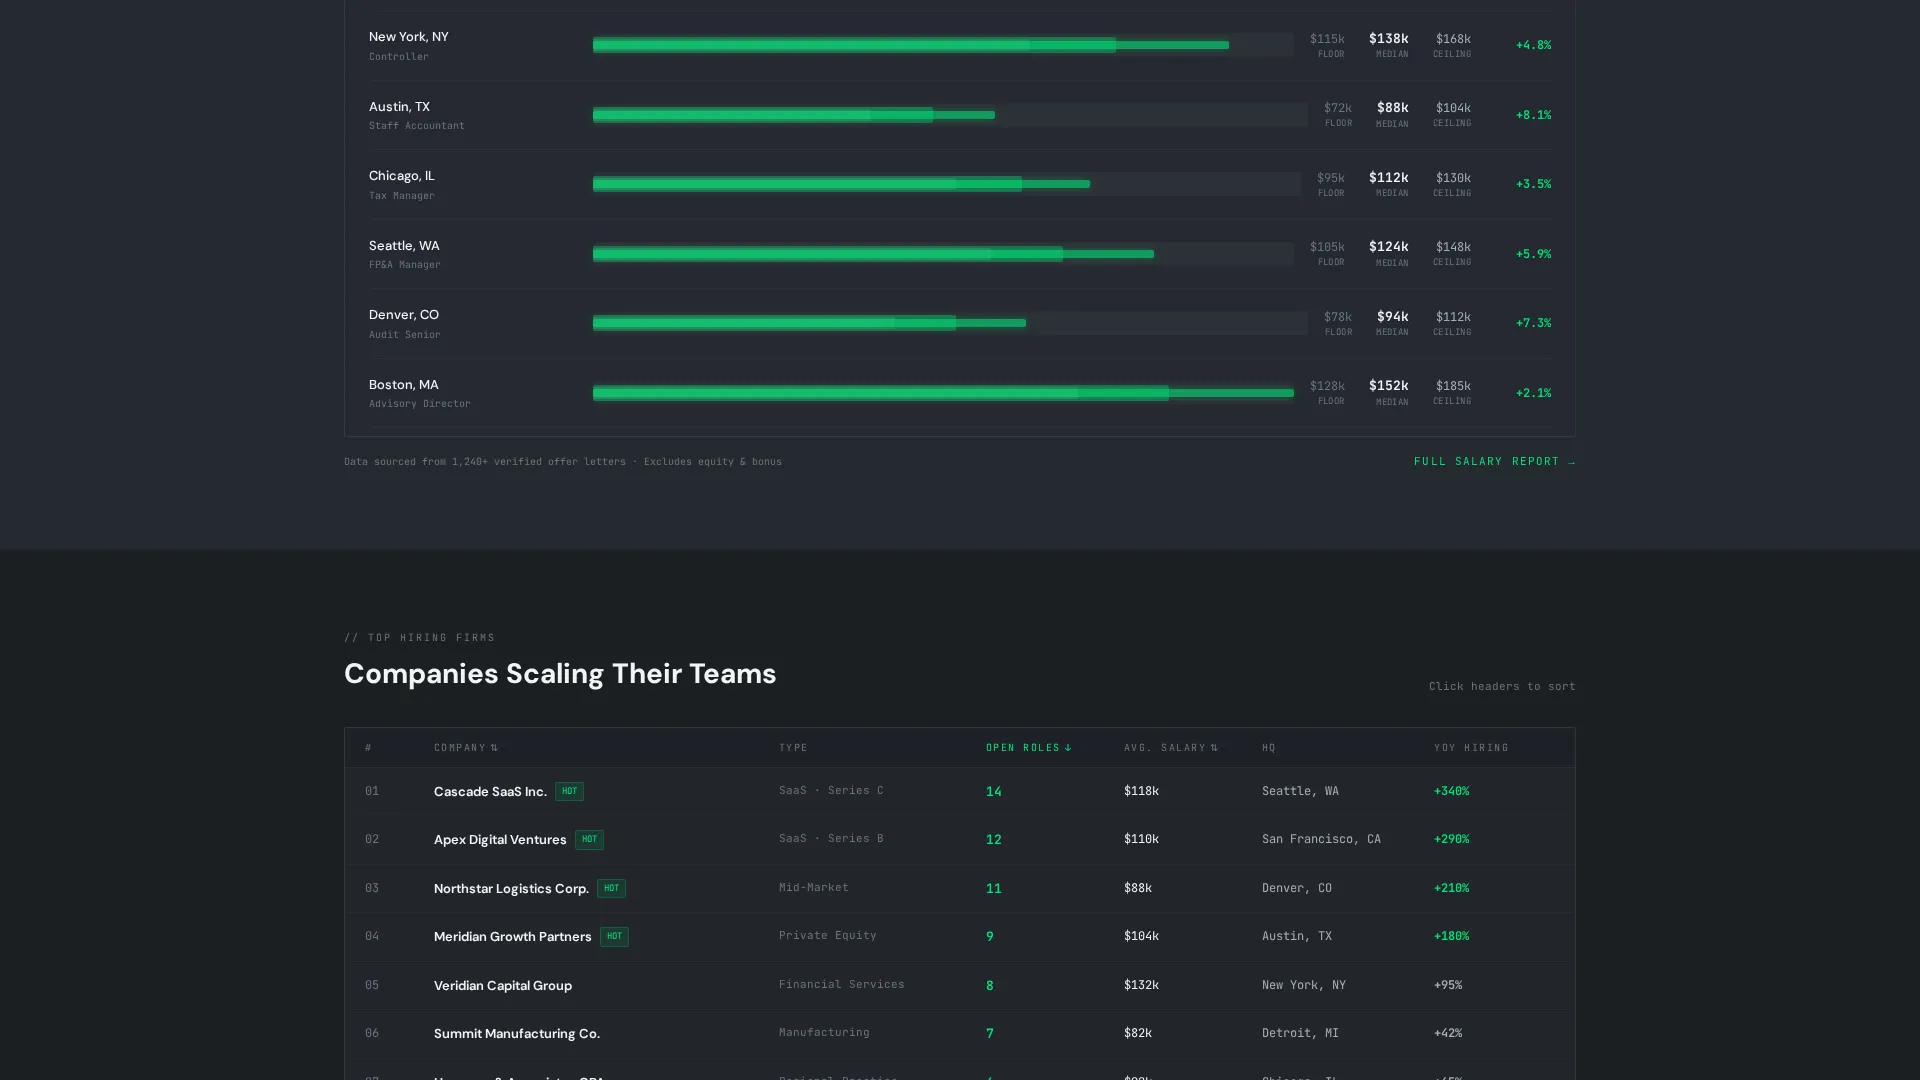Click the Seattle, WA salary range bar
Image resolution: width=1920 pixels, height=1080 pixels.
point(943,254)
